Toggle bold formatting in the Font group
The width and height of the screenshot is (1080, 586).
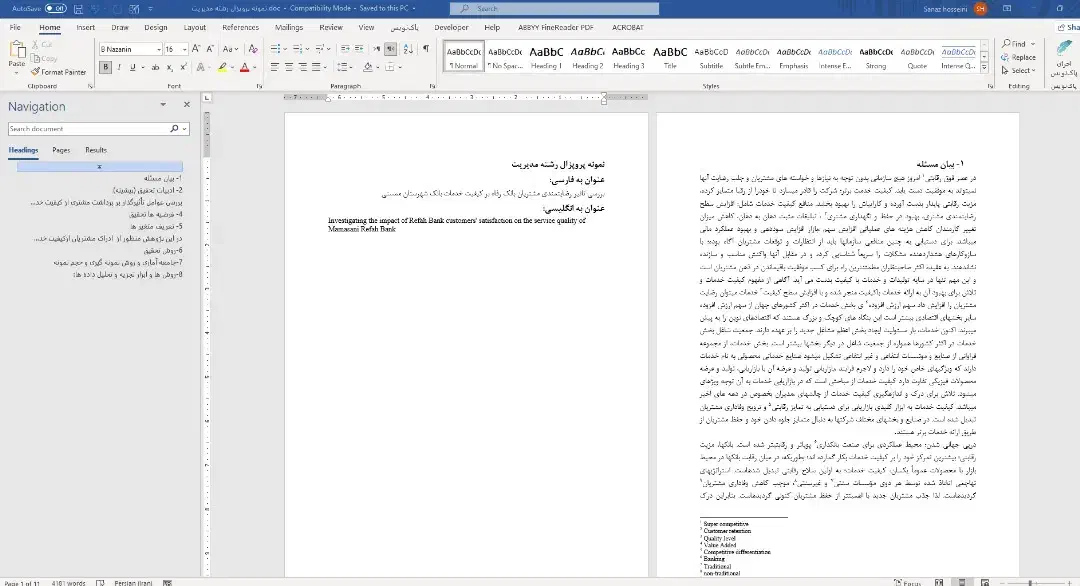pyautogui.click(x=105, y=66)
